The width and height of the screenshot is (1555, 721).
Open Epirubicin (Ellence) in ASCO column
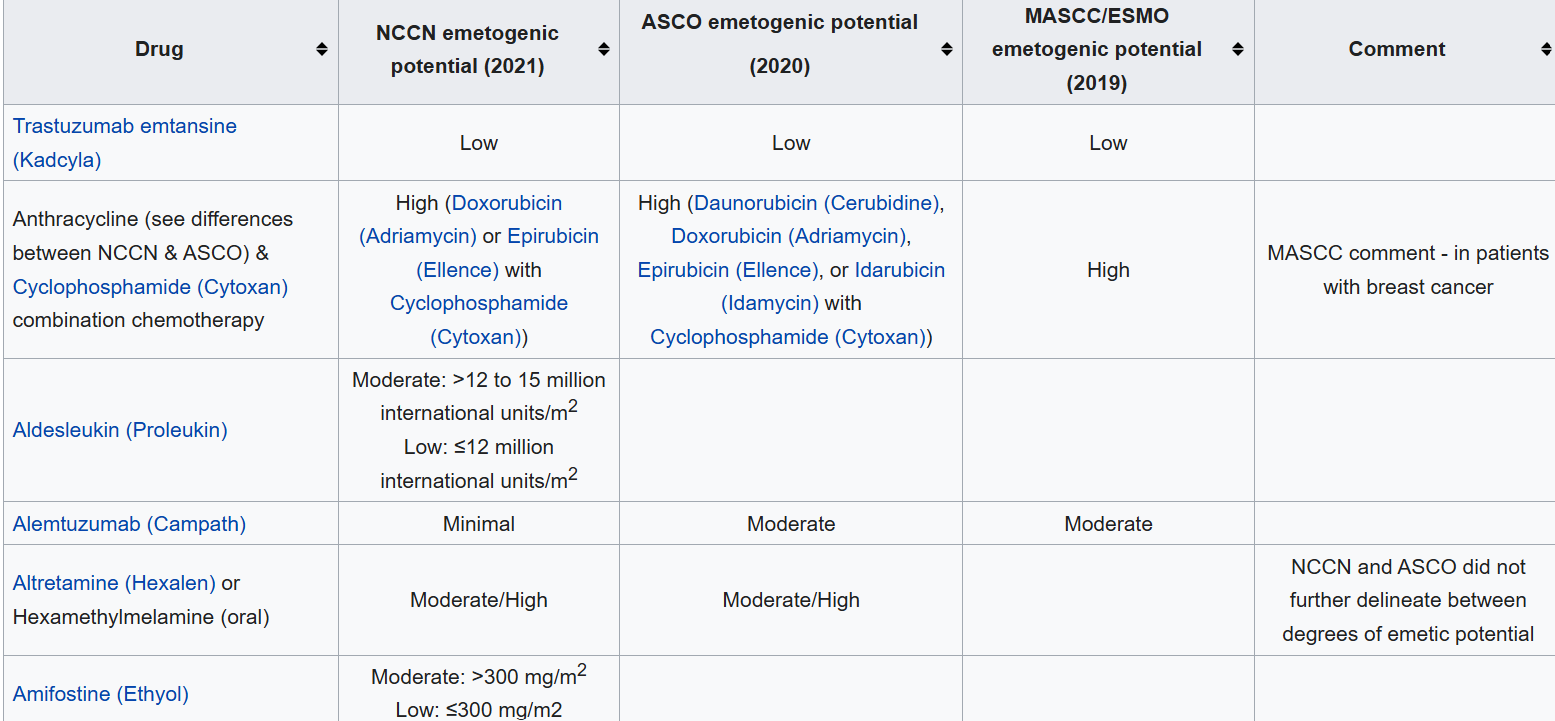726,270
